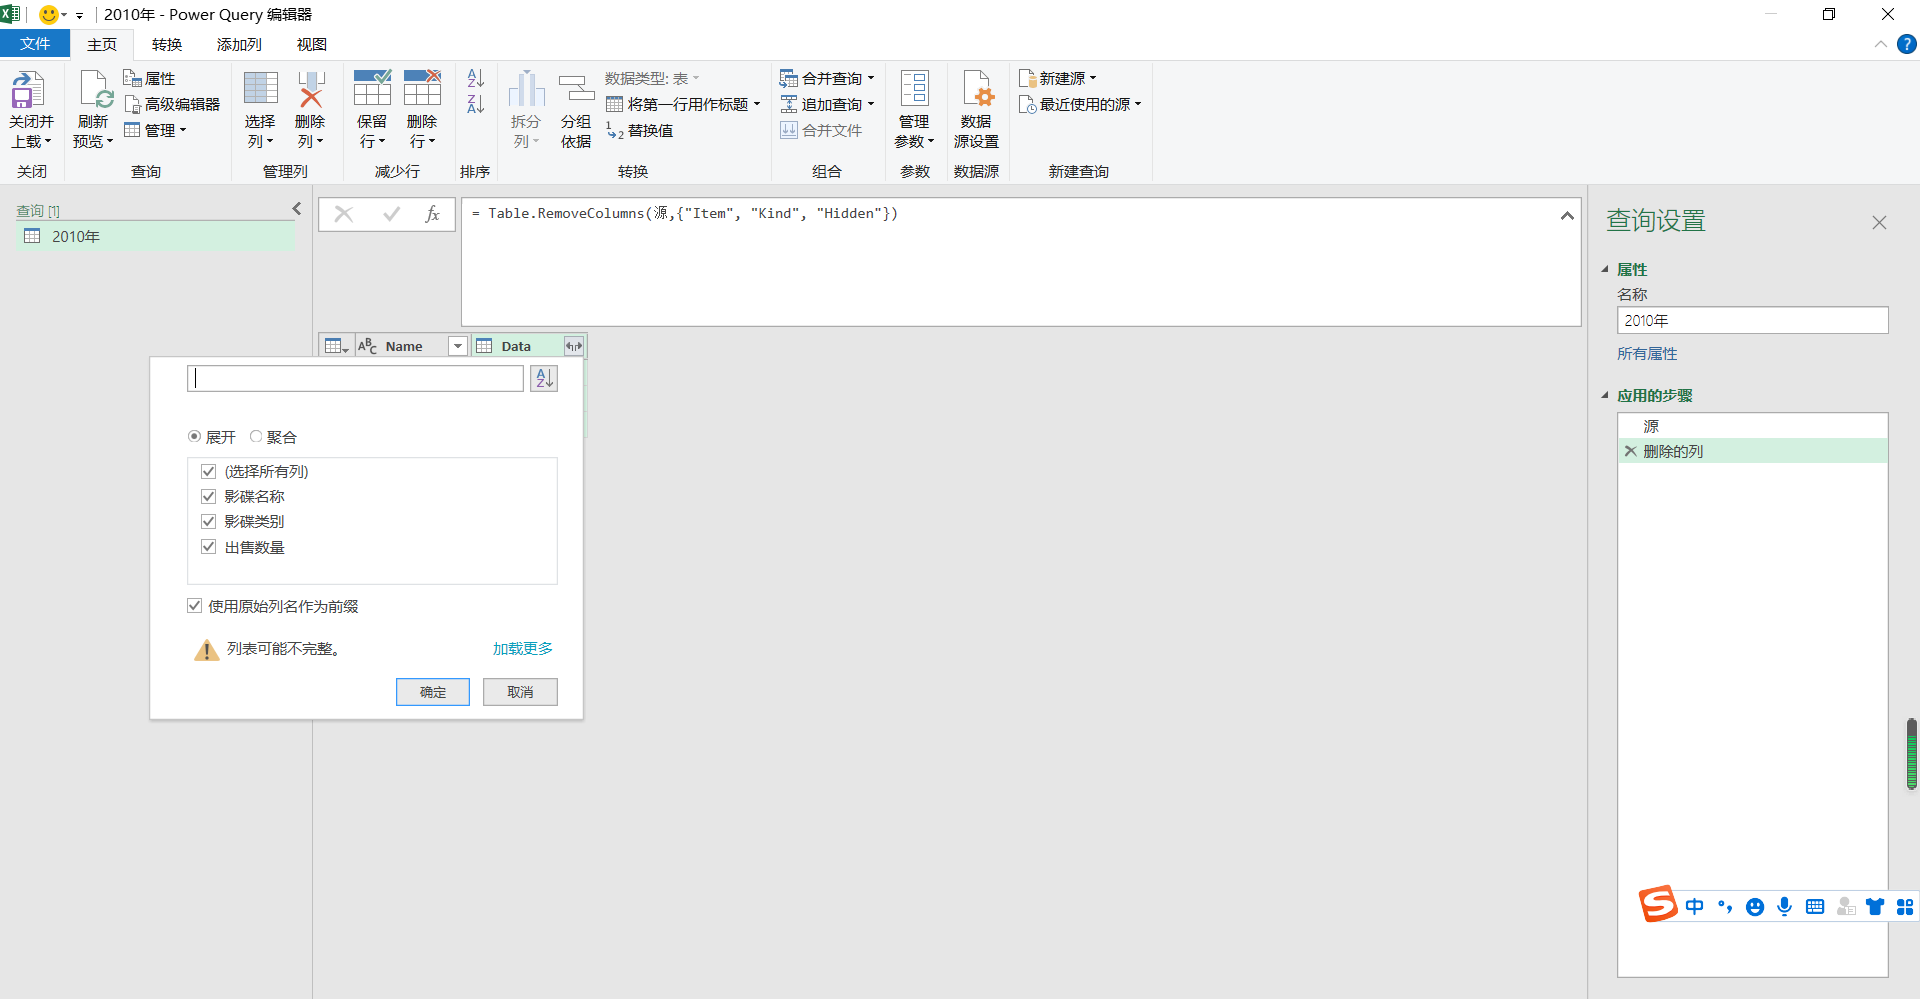Image resolution: width=1920 pixels, height=999 pixels.
Task: Open the 文件 (File) menu tab
Action: [35, 44]
